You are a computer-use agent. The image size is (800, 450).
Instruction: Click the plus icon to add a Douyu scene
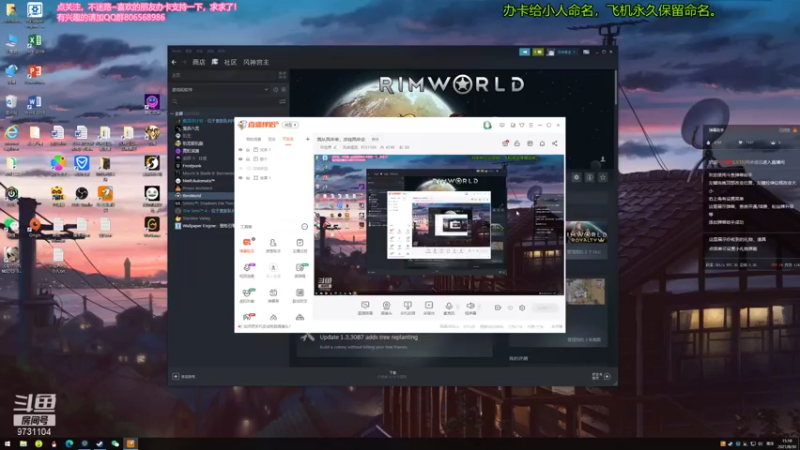308,139
